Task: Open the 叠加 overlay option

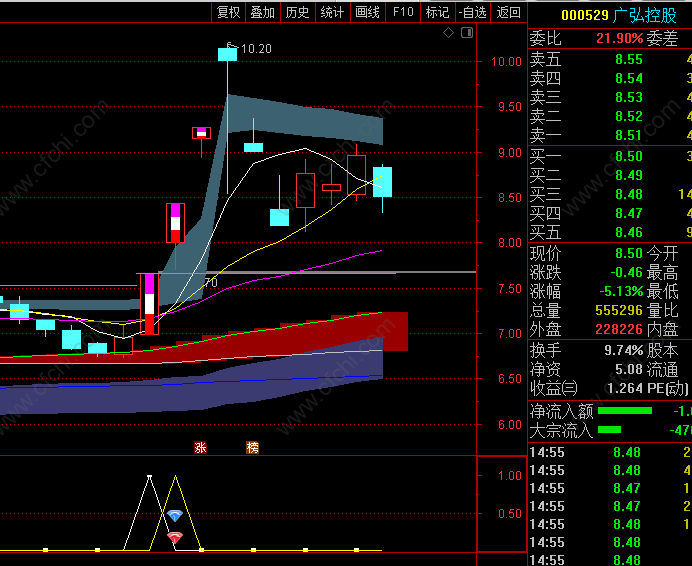Action: click(x=263, y=12)
